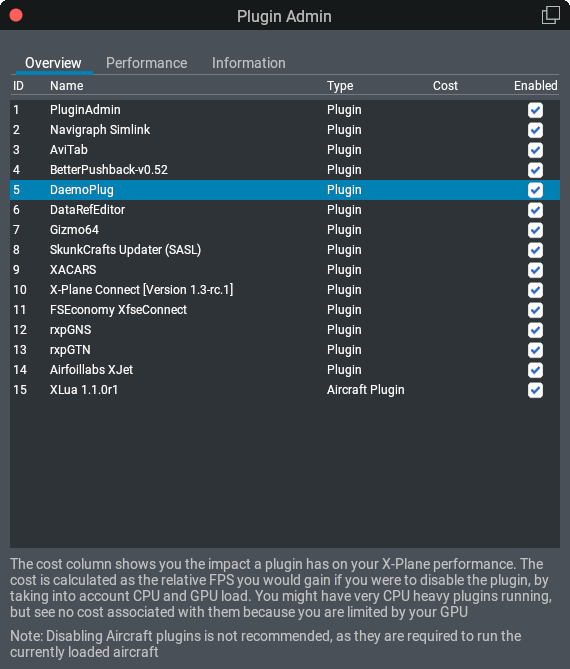570x669 pixels.
Task: Toggle XACARS enabled checkbox
Action: pyautogui.click(x=535, y=271)
